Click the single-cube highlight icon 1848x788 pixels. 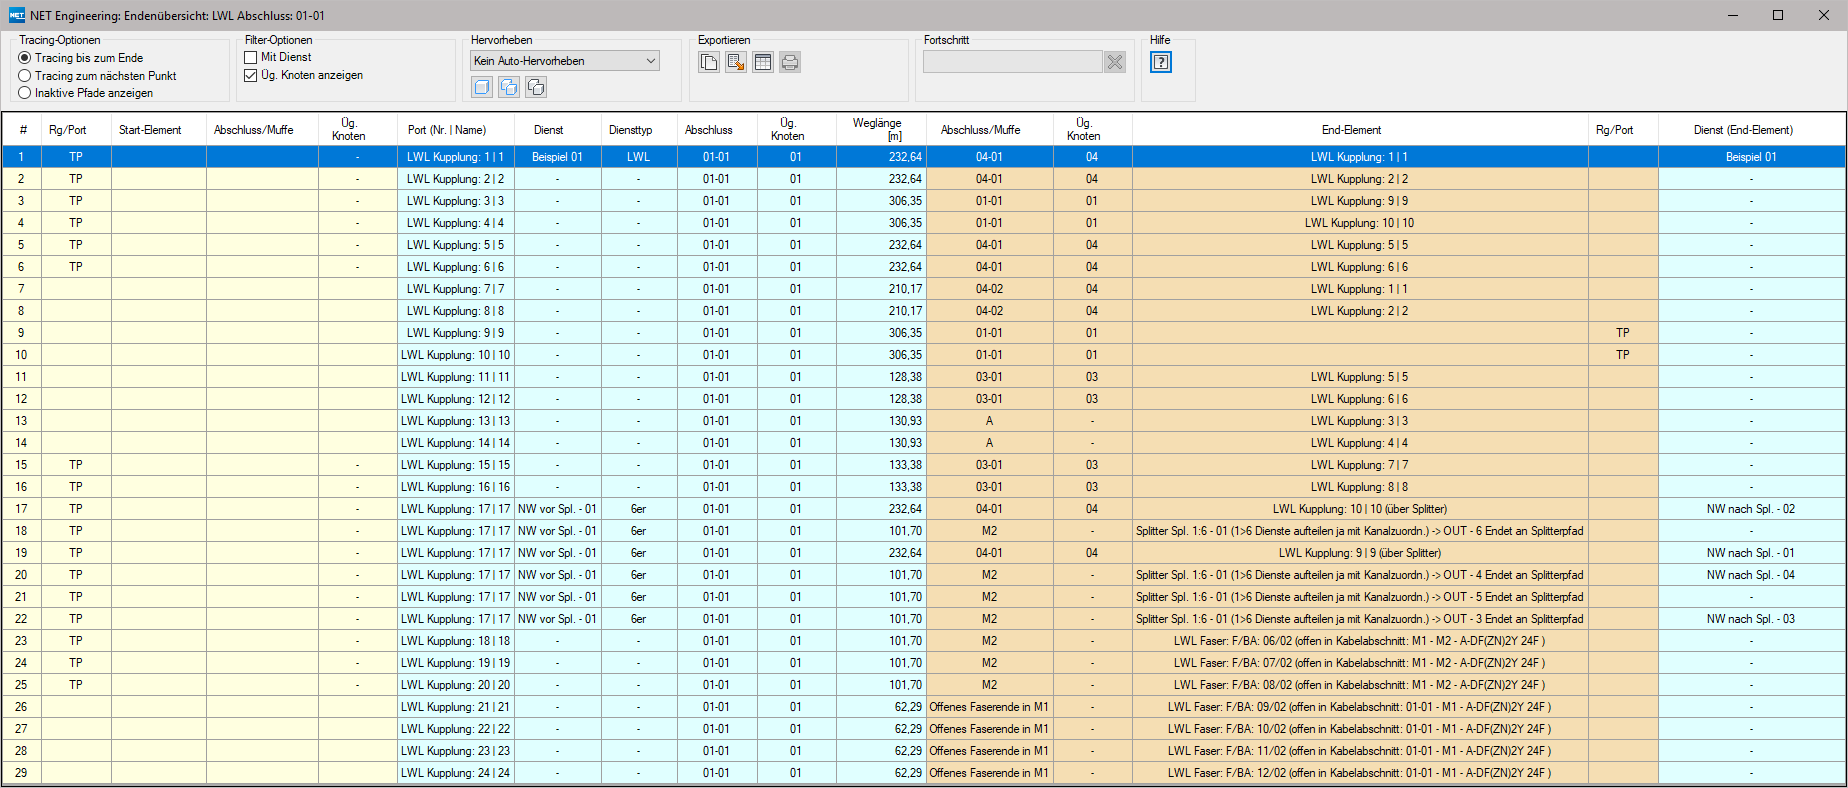coord(482,87)
